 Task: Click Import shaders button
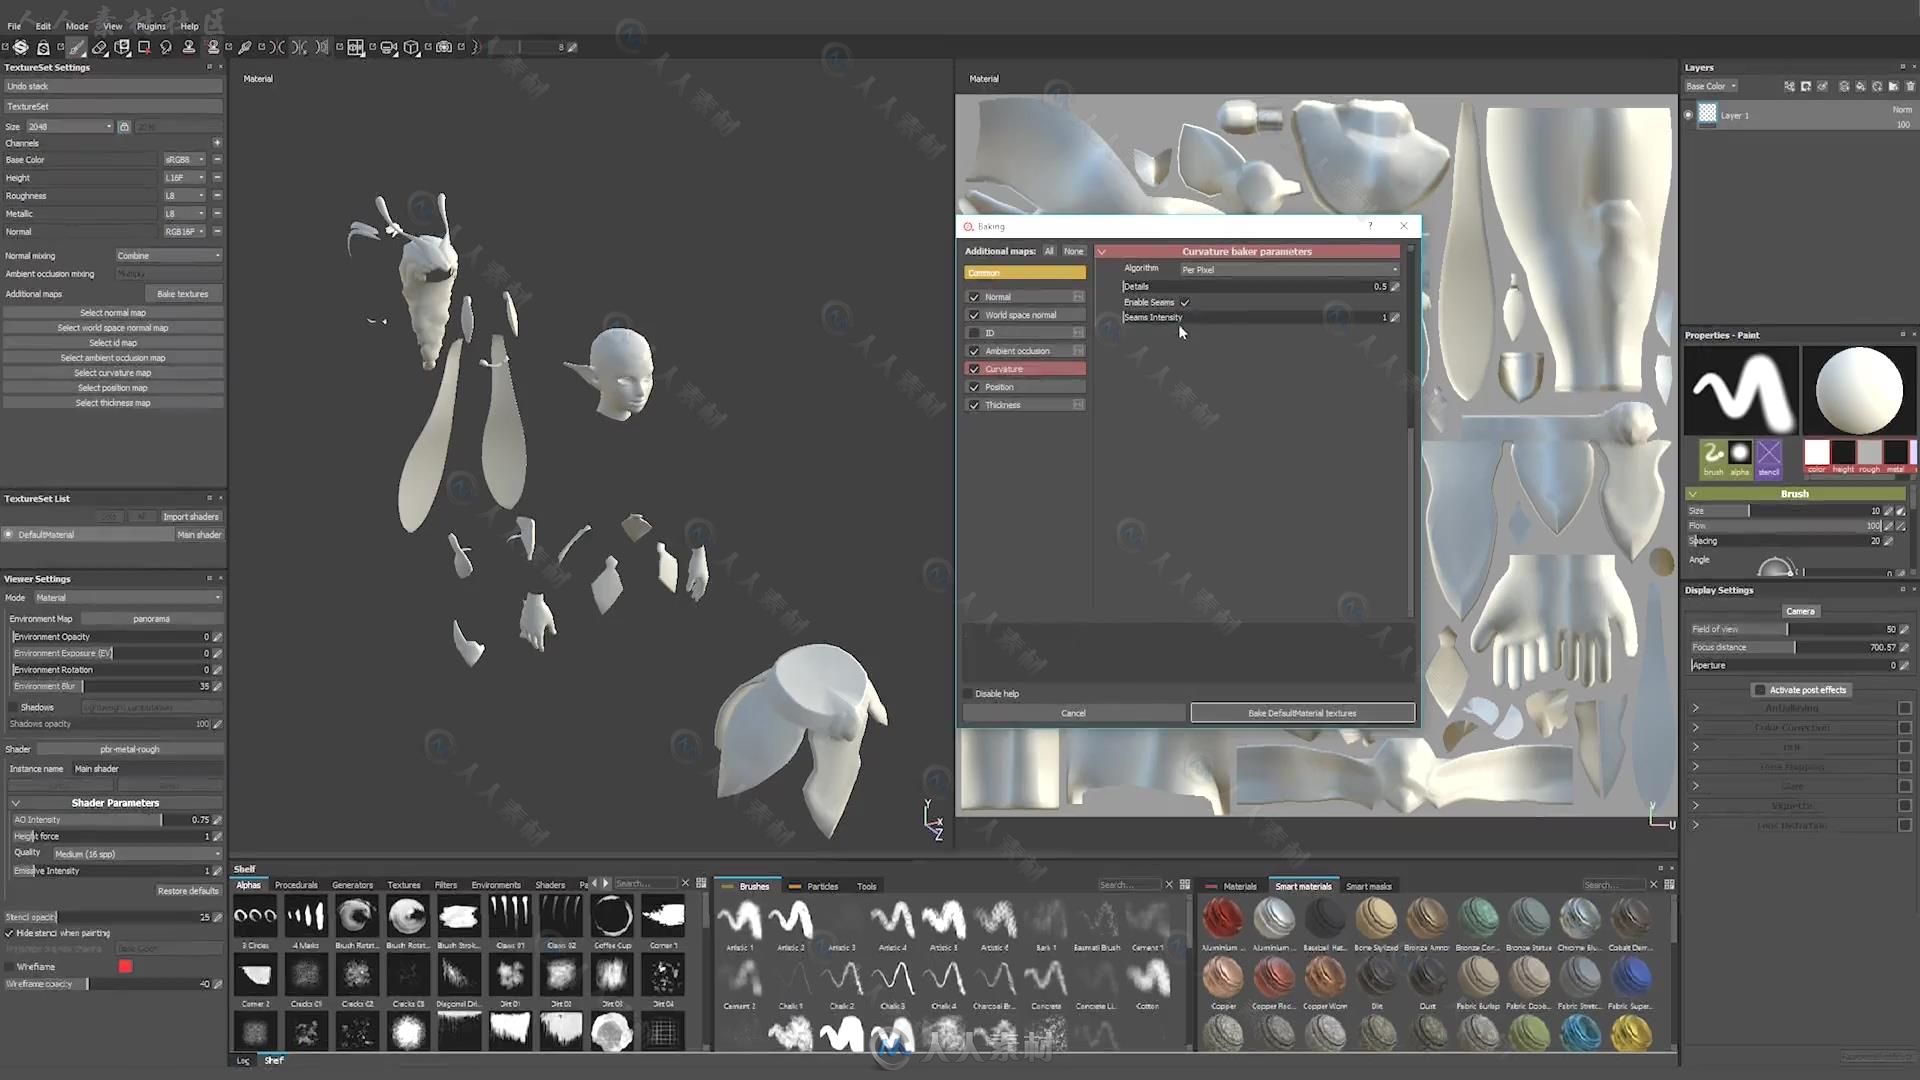(190, 517)
